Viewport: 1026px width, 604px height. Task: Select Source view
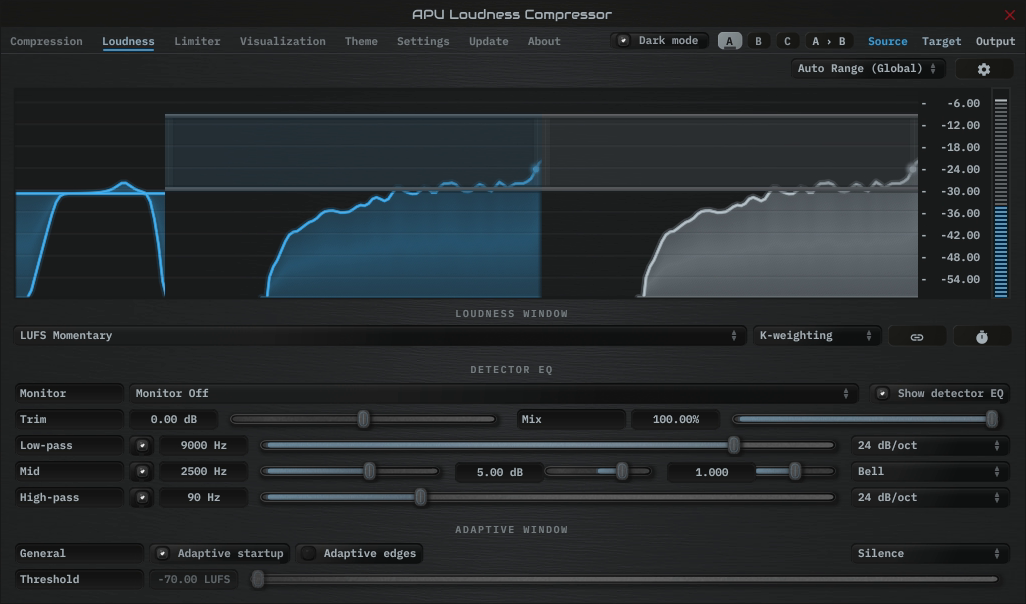click(x=887, y=41)
